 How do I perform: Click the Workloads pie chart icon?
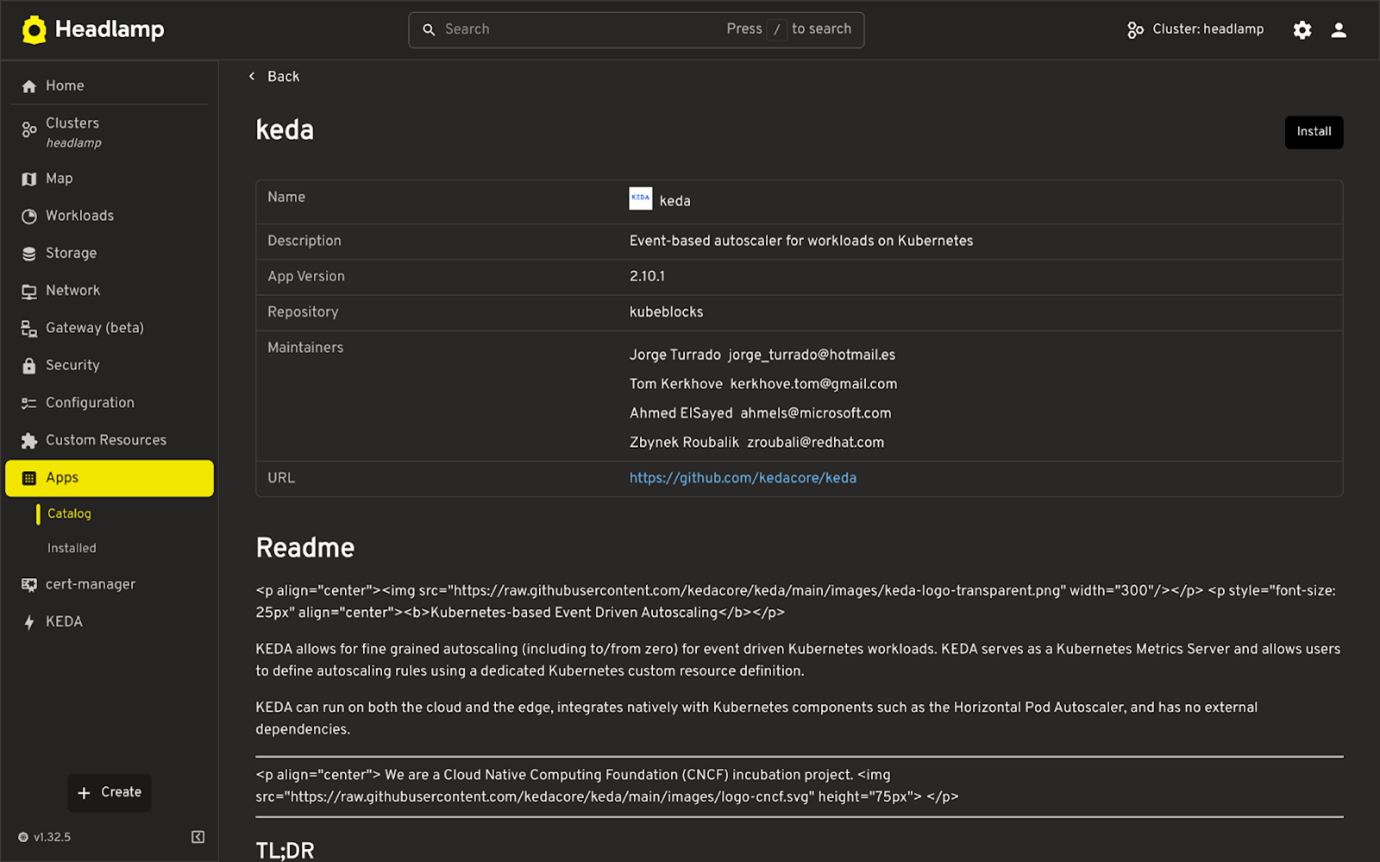[29, 216]
